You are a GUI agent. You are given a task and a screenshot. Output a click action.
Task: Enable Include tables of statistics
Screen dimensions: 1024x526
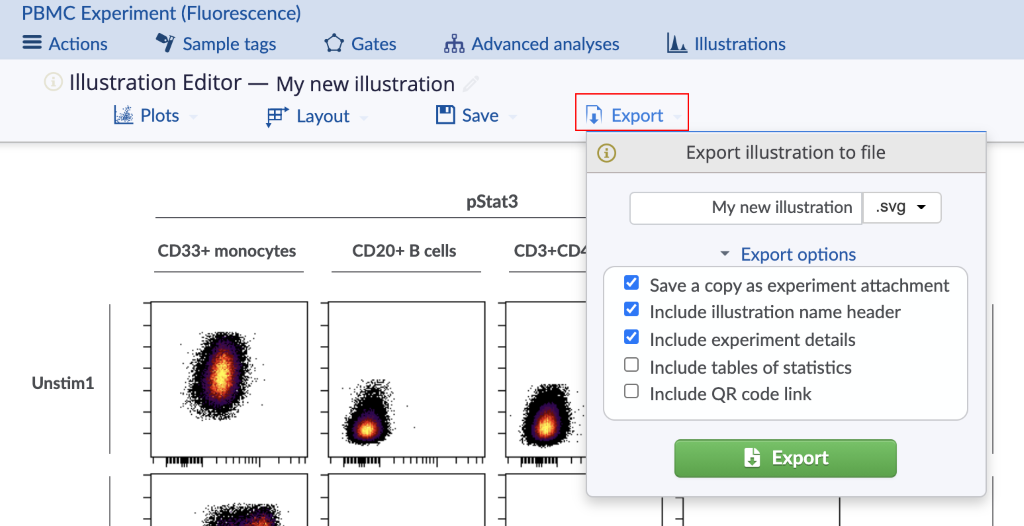(x=631, y=365)
